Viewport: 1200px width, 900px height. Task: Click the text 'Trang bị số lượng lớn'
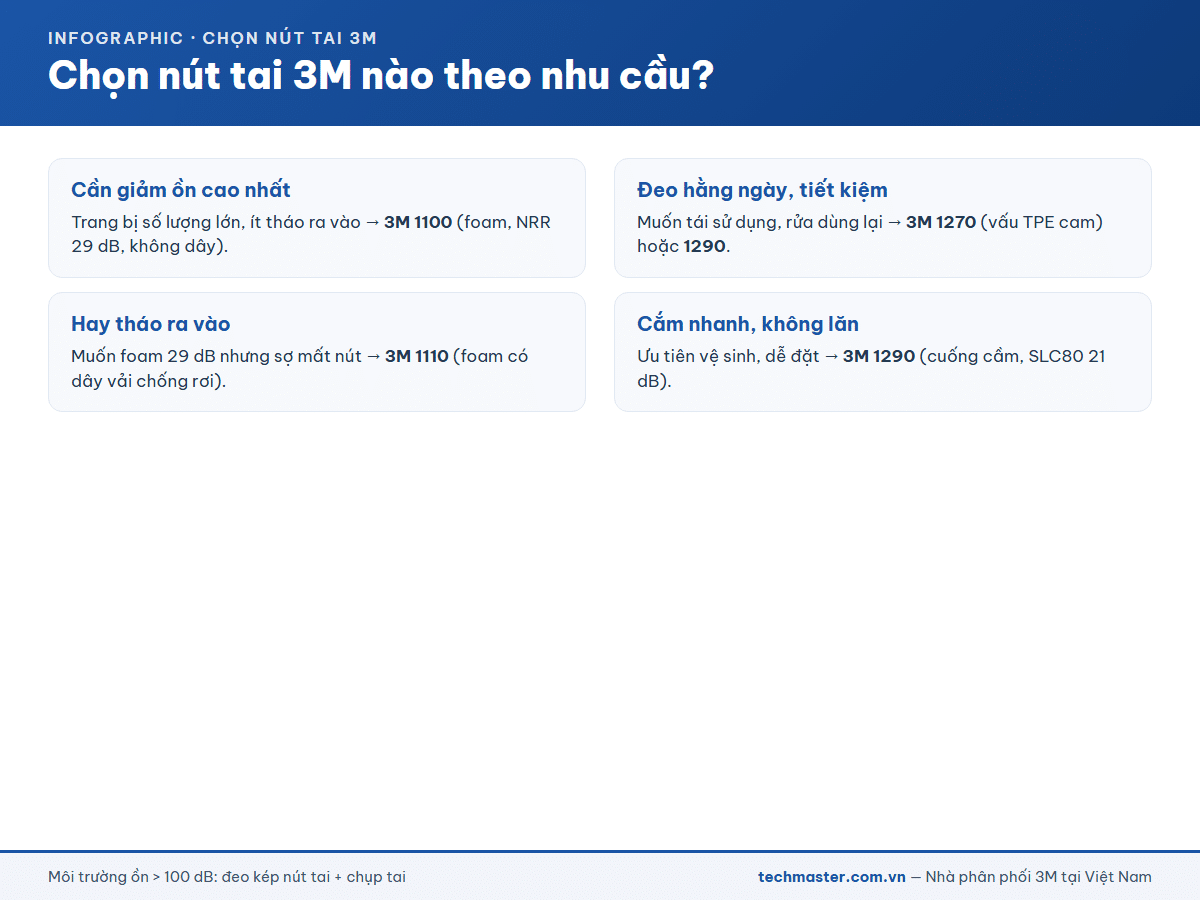click(155, 222)
